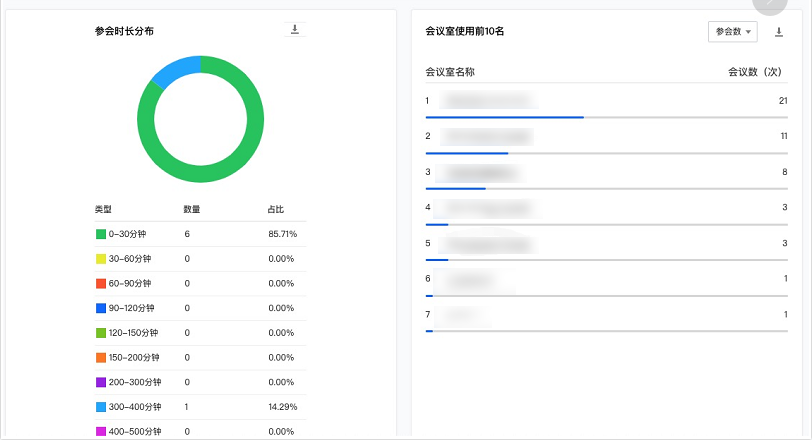Select the red 60-90分钟 legend swatch
The width and height of the screenshot is (812, 440).
coord(101,284)
